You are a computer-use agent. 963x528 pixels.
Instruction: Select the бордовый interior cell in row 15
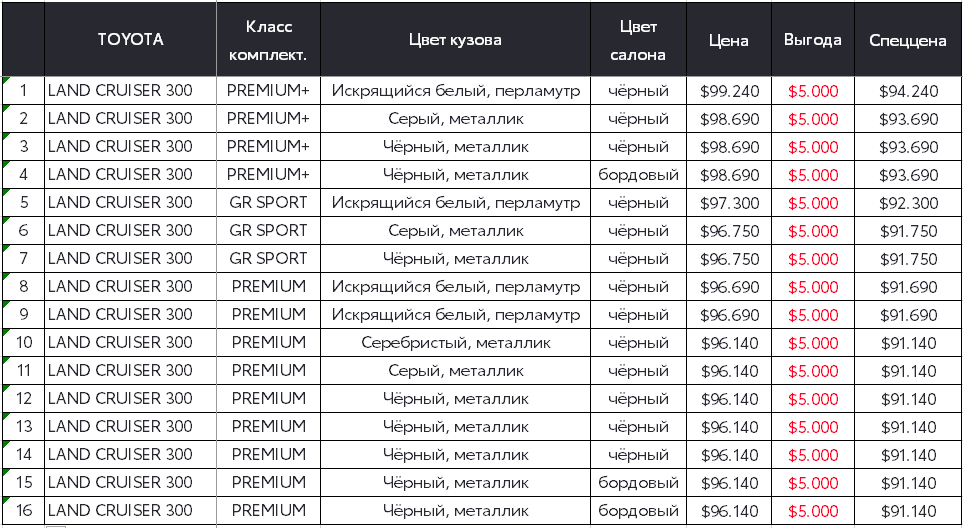638,483
